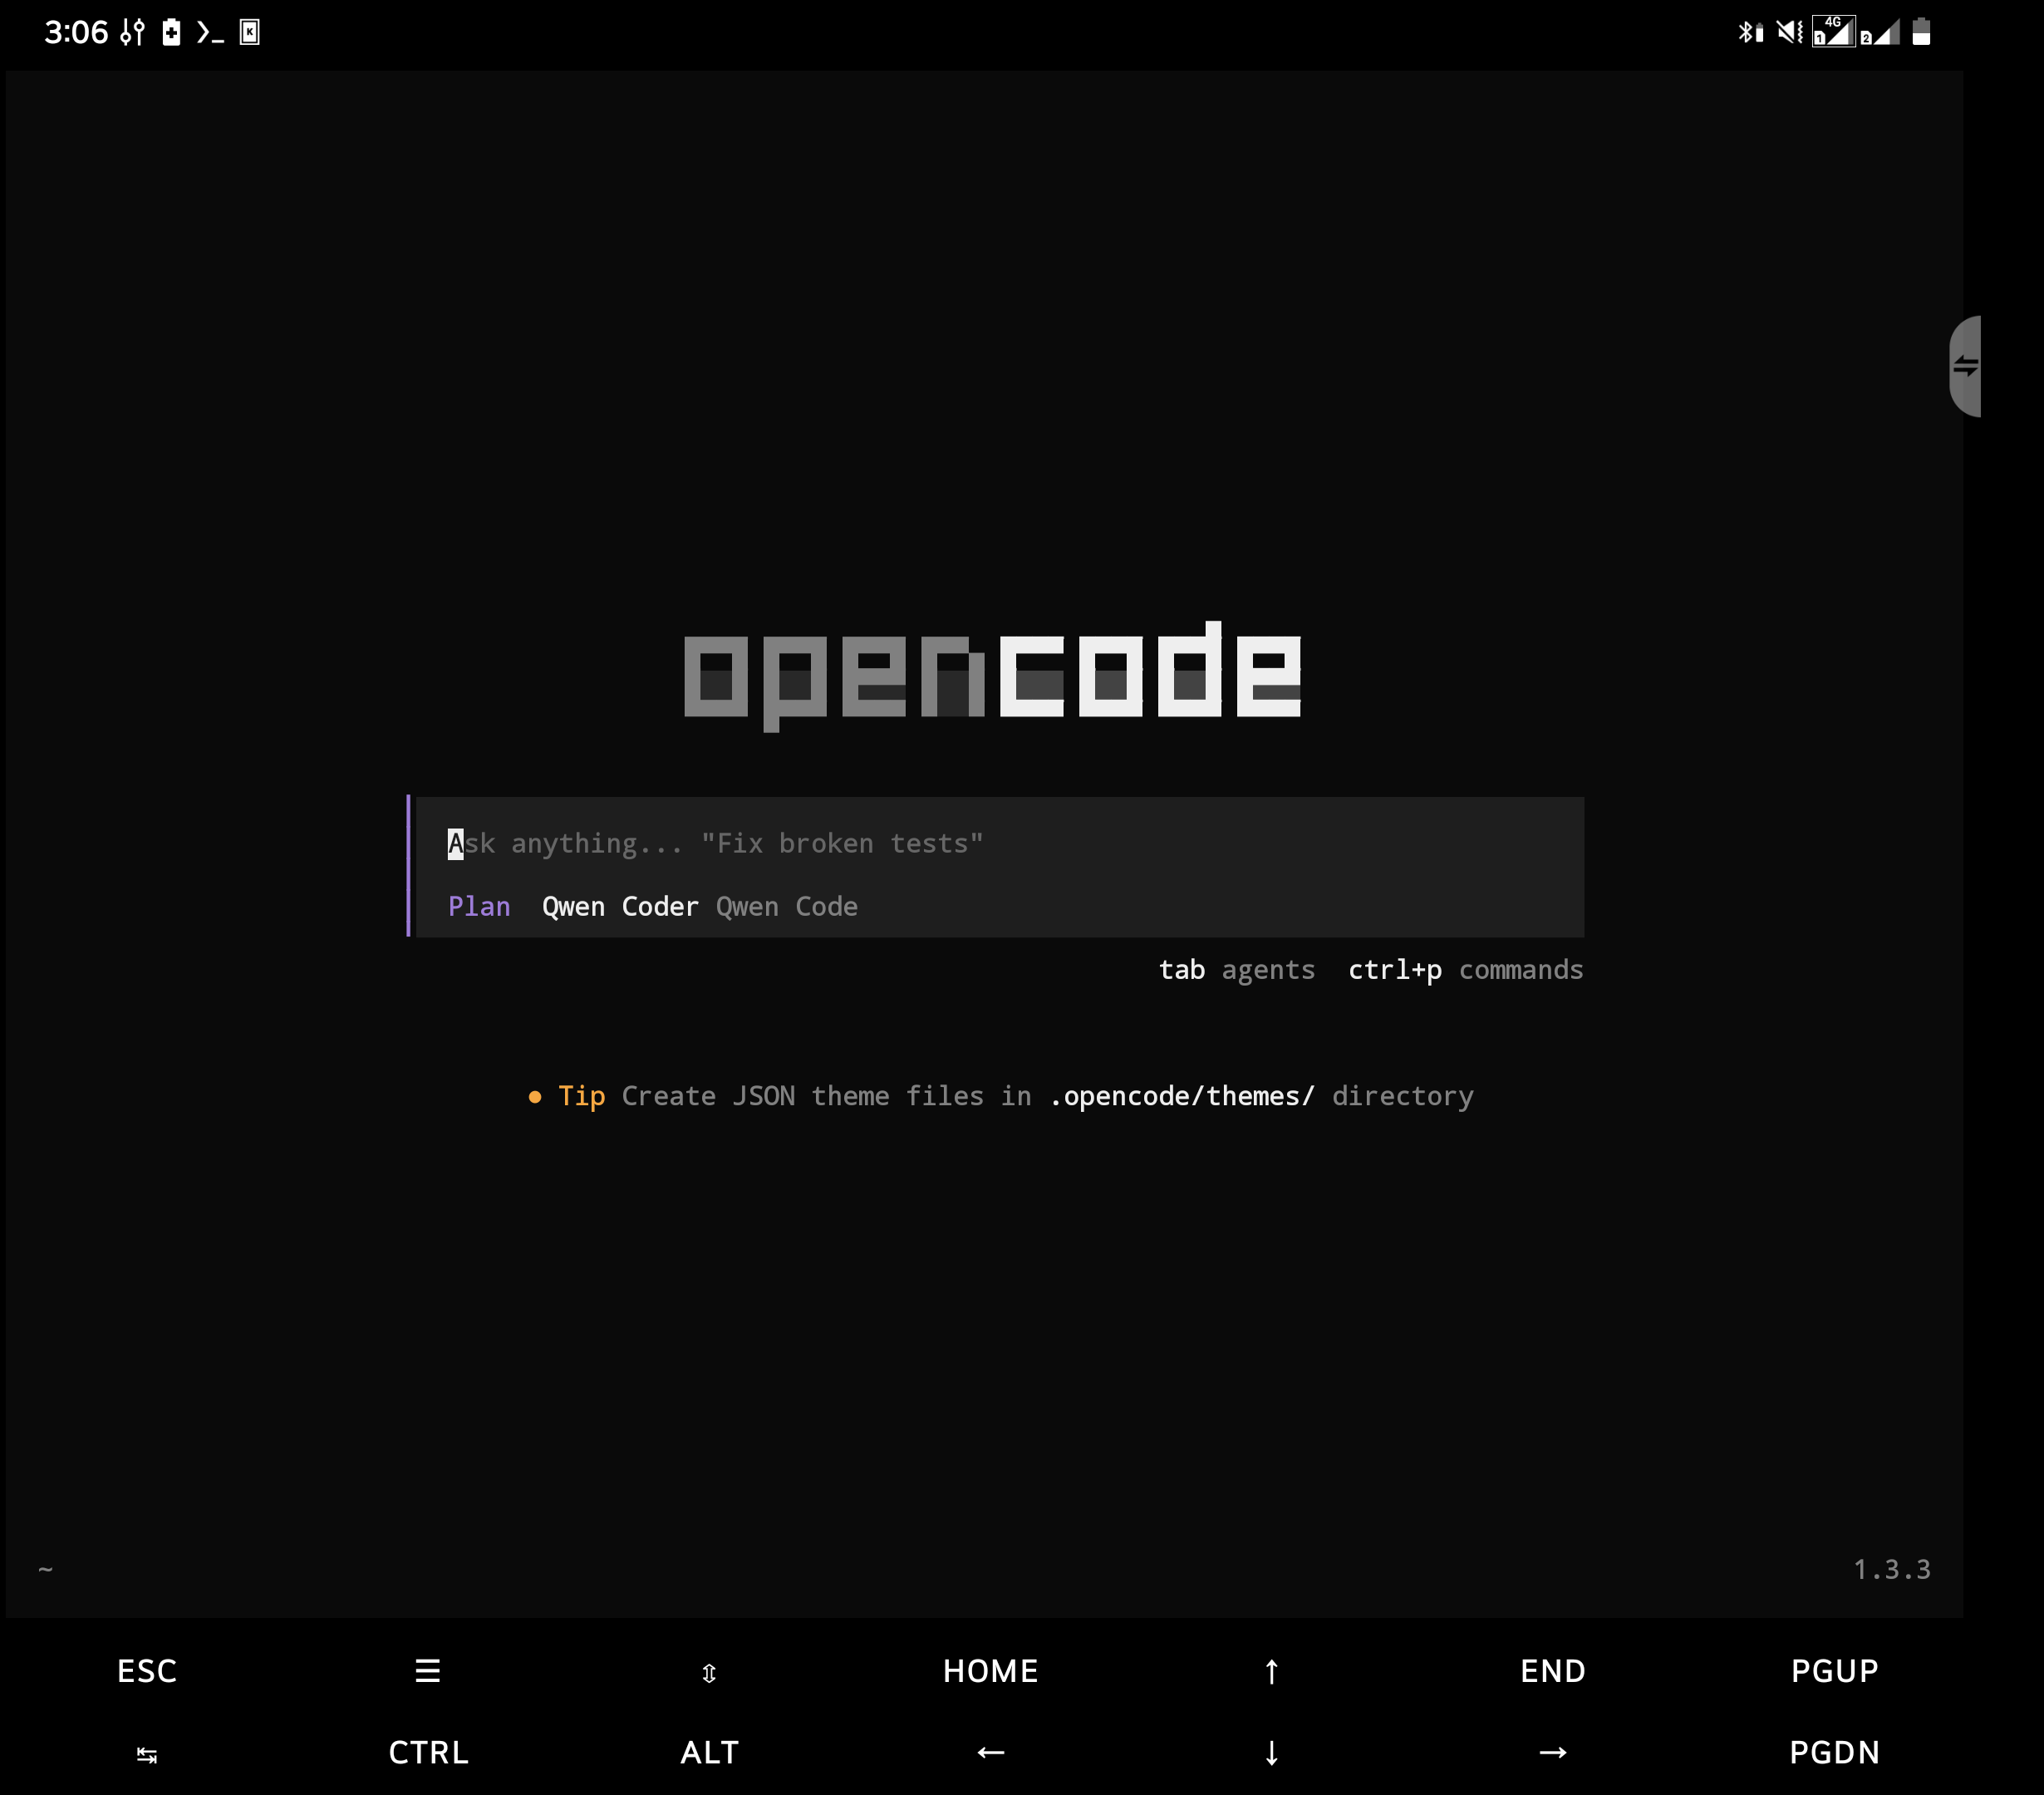Image resolution: width=2044 pixels, height=1795 pixels.
Task: Tap the SIM 2 signal strength icon
Action: 1880,33
